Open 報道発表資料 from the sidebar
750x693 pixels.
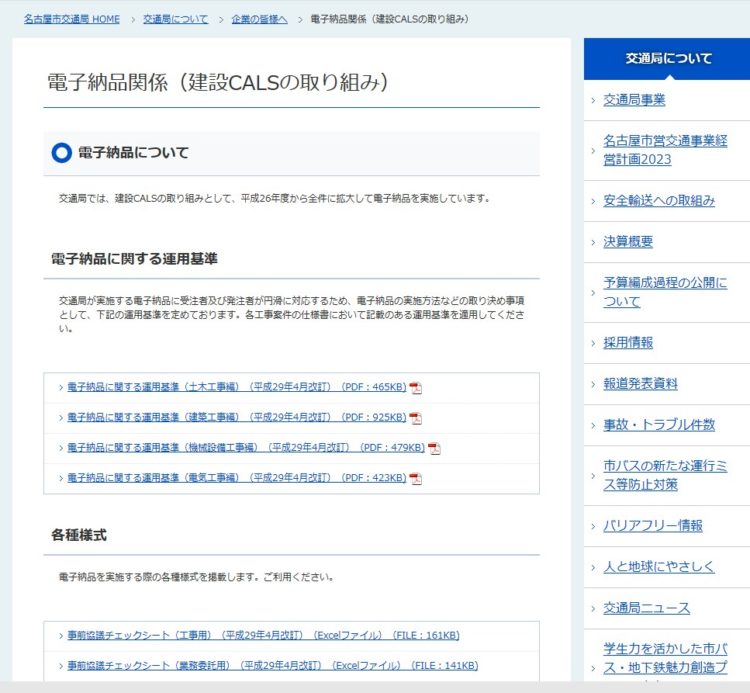[640, 384]
